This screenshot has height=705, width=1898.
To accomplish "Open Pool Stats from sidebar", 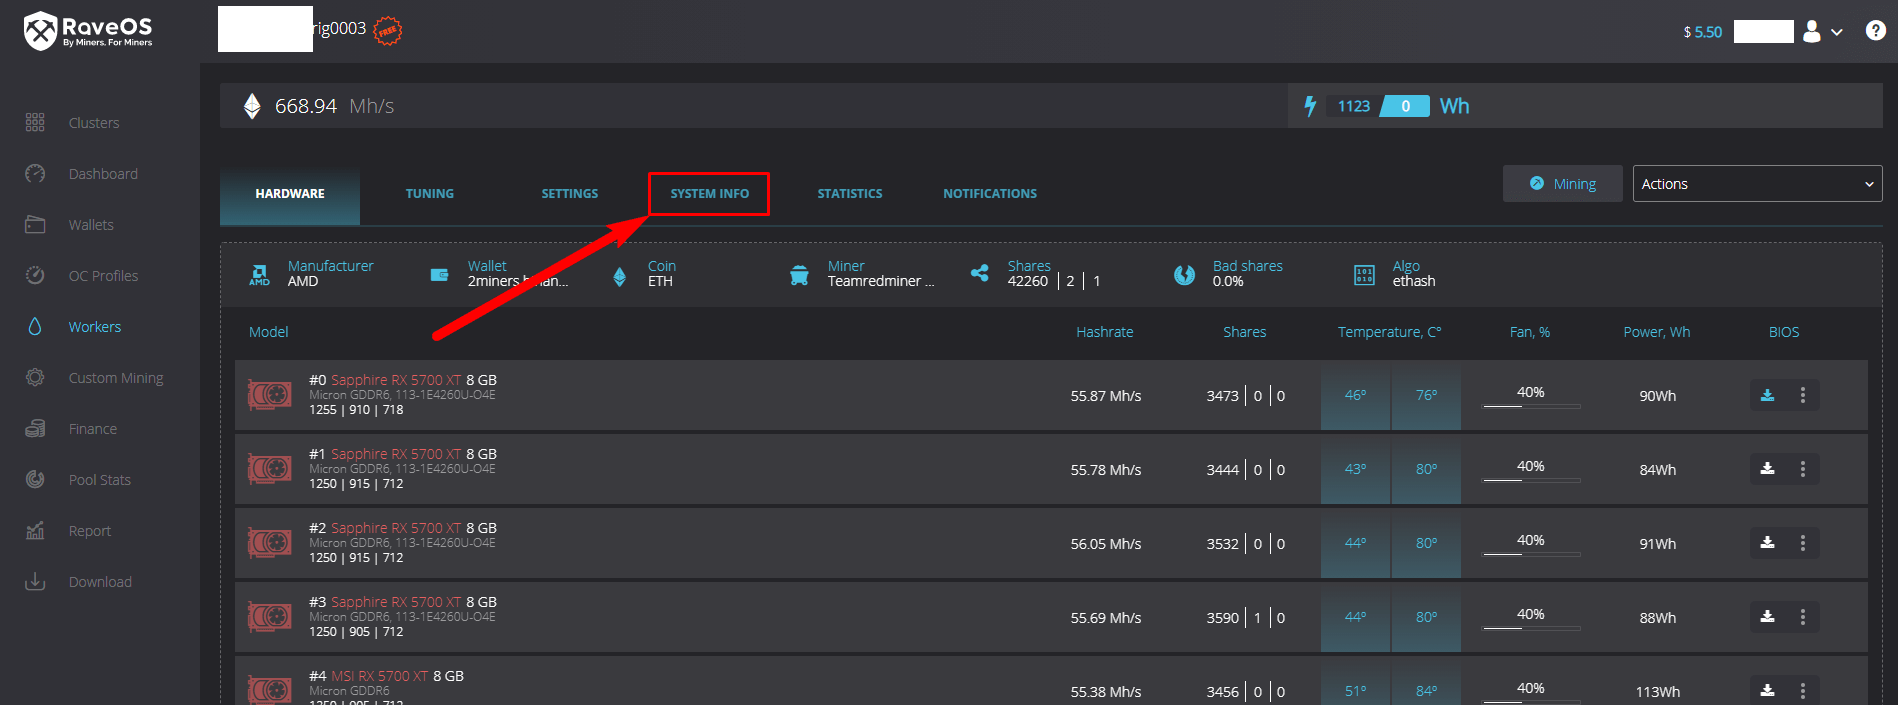I will point(99,480).
